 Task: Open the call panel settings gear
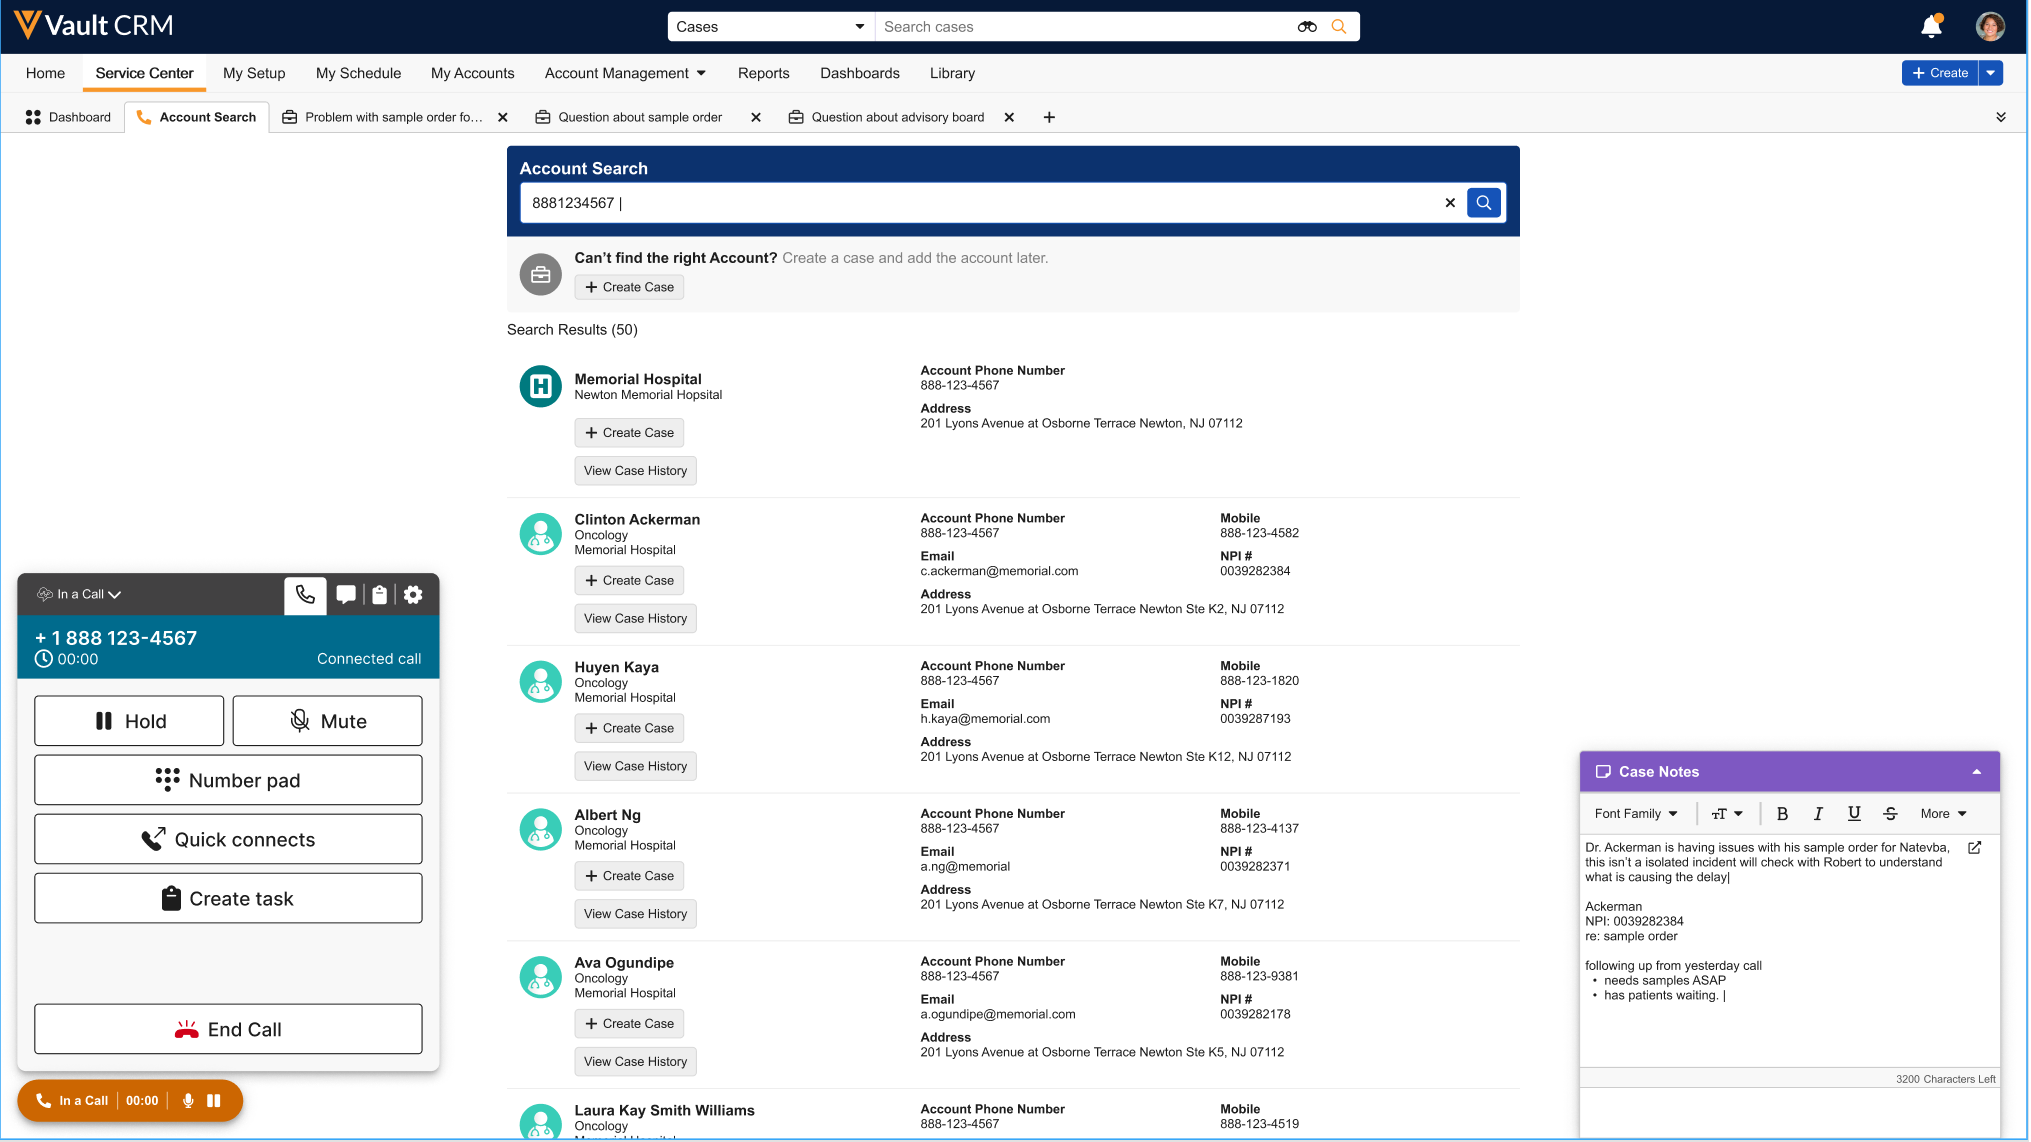pyautogui.click(x=413, y=595)
